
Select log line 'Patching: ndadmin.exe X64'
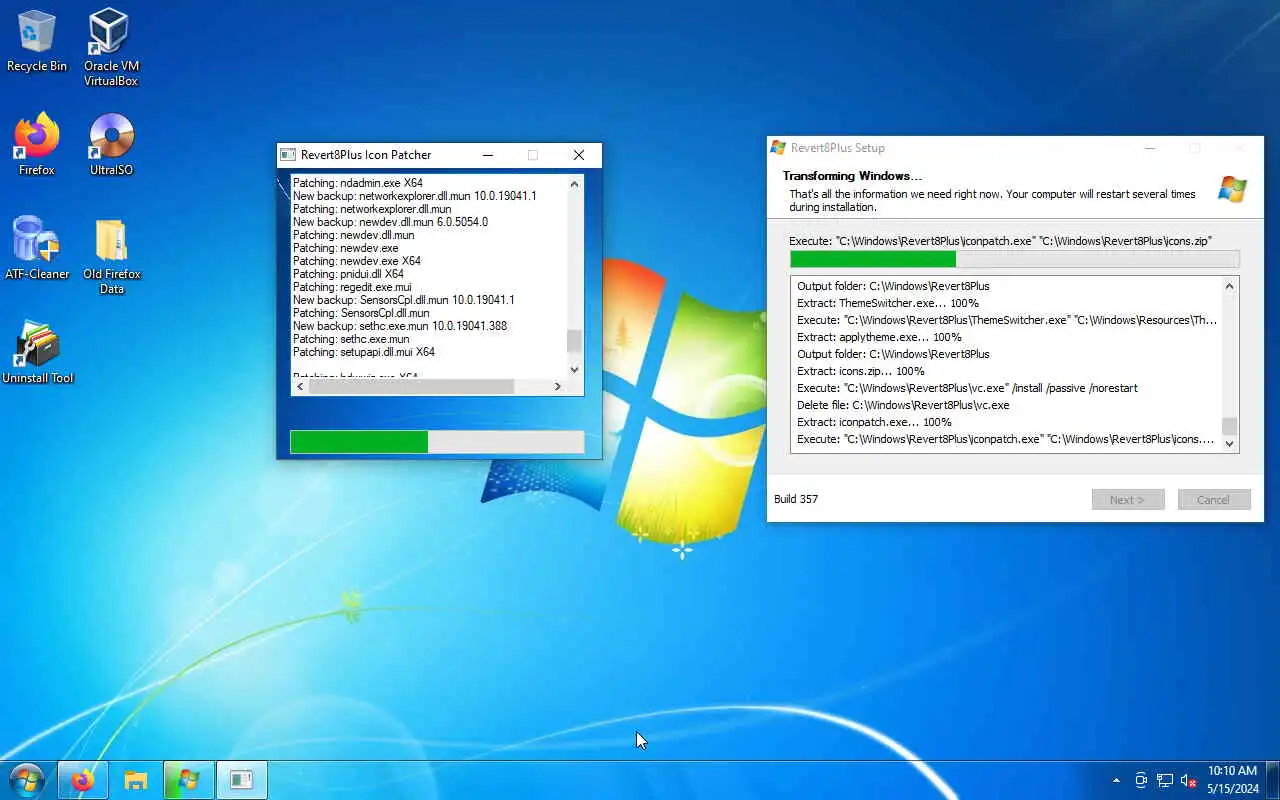coord(358,183)
